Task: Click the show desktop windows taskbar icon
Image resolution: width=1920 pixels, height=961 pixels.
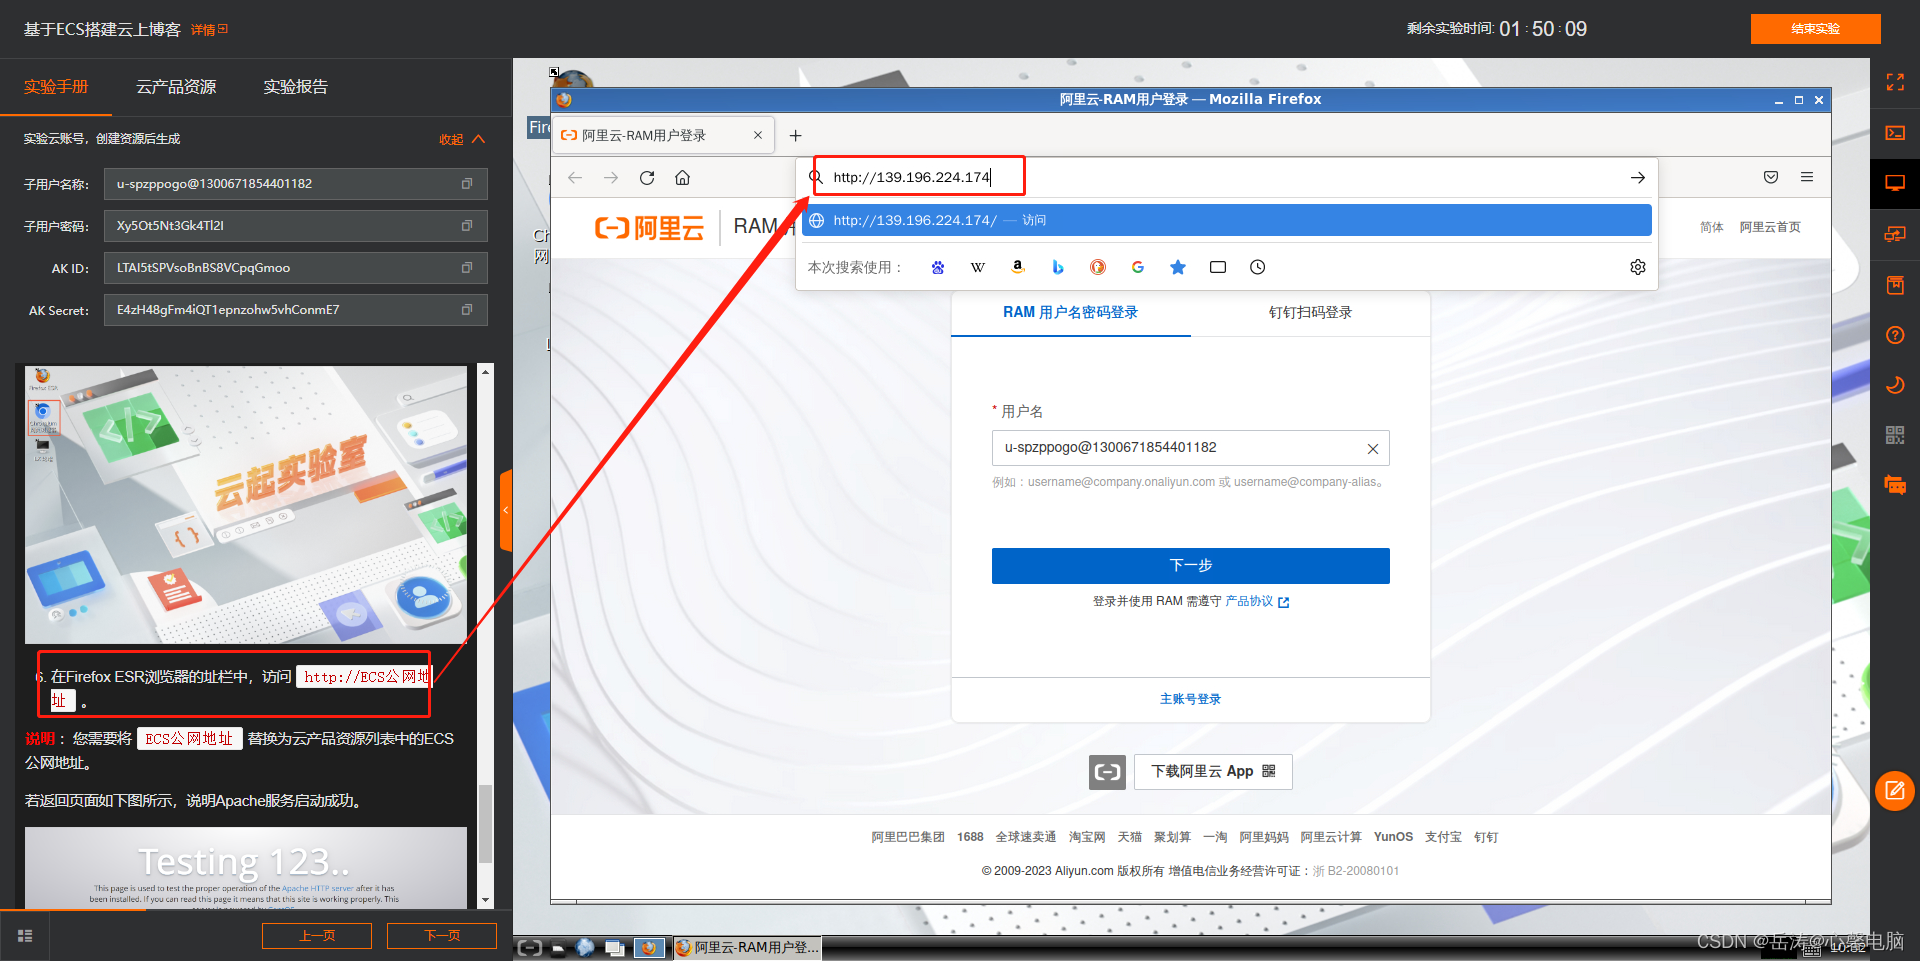Action: 615,947
